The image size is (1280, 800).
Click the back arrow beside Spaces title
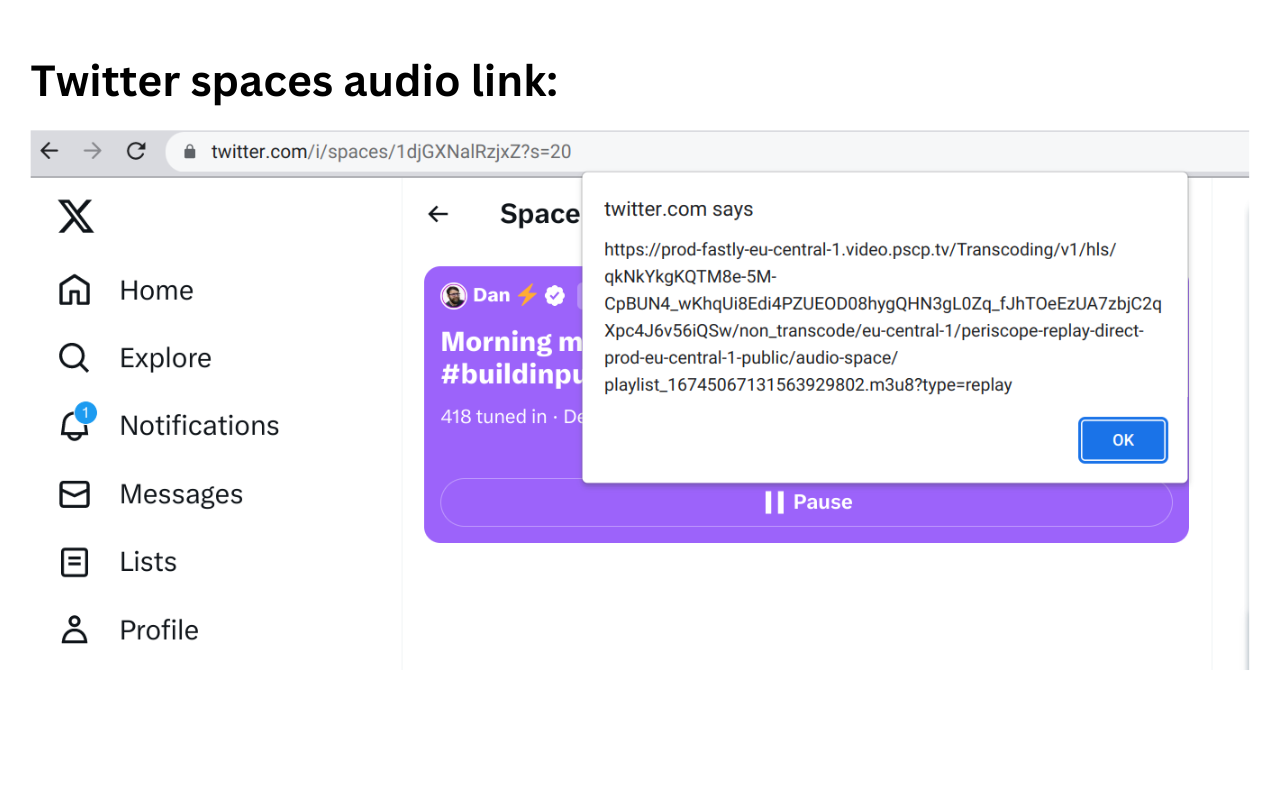pyautogui.click(x=438, y=214)
